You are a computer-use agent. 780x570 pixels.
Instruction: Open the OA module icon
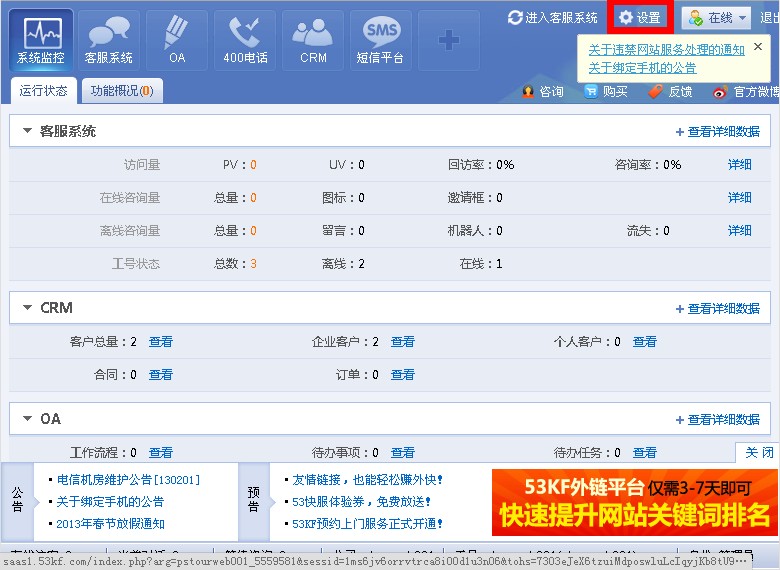point(177,41)
